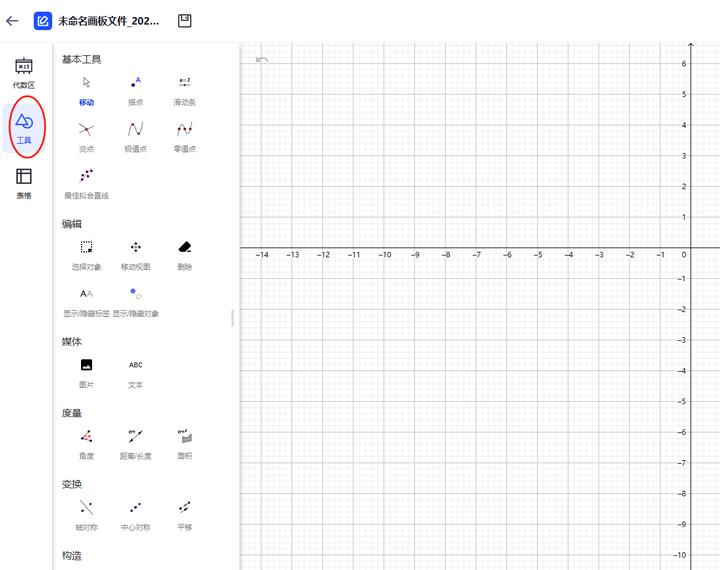The width and height of the screenshot is (720, 570).
Task: Save the file with the disk icon
Action: (x=185, y=21)
